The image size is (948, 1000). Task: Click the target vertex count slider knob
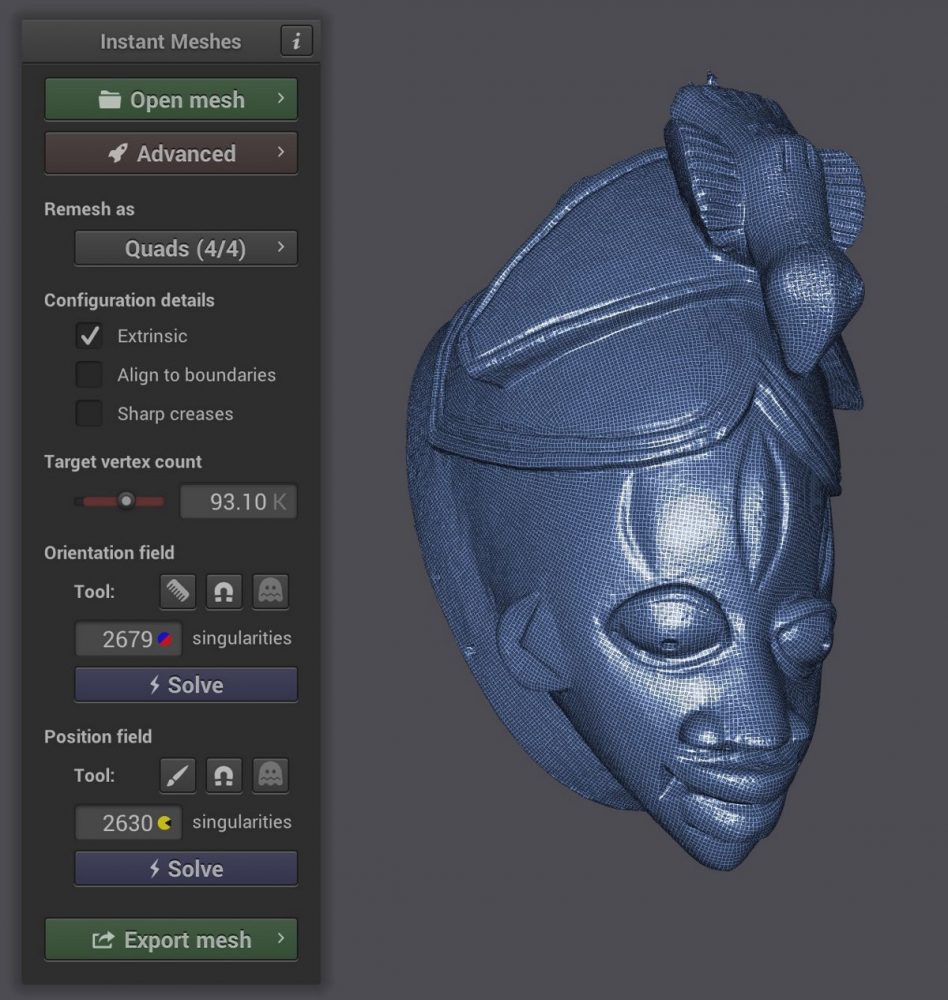coord(126,501)
